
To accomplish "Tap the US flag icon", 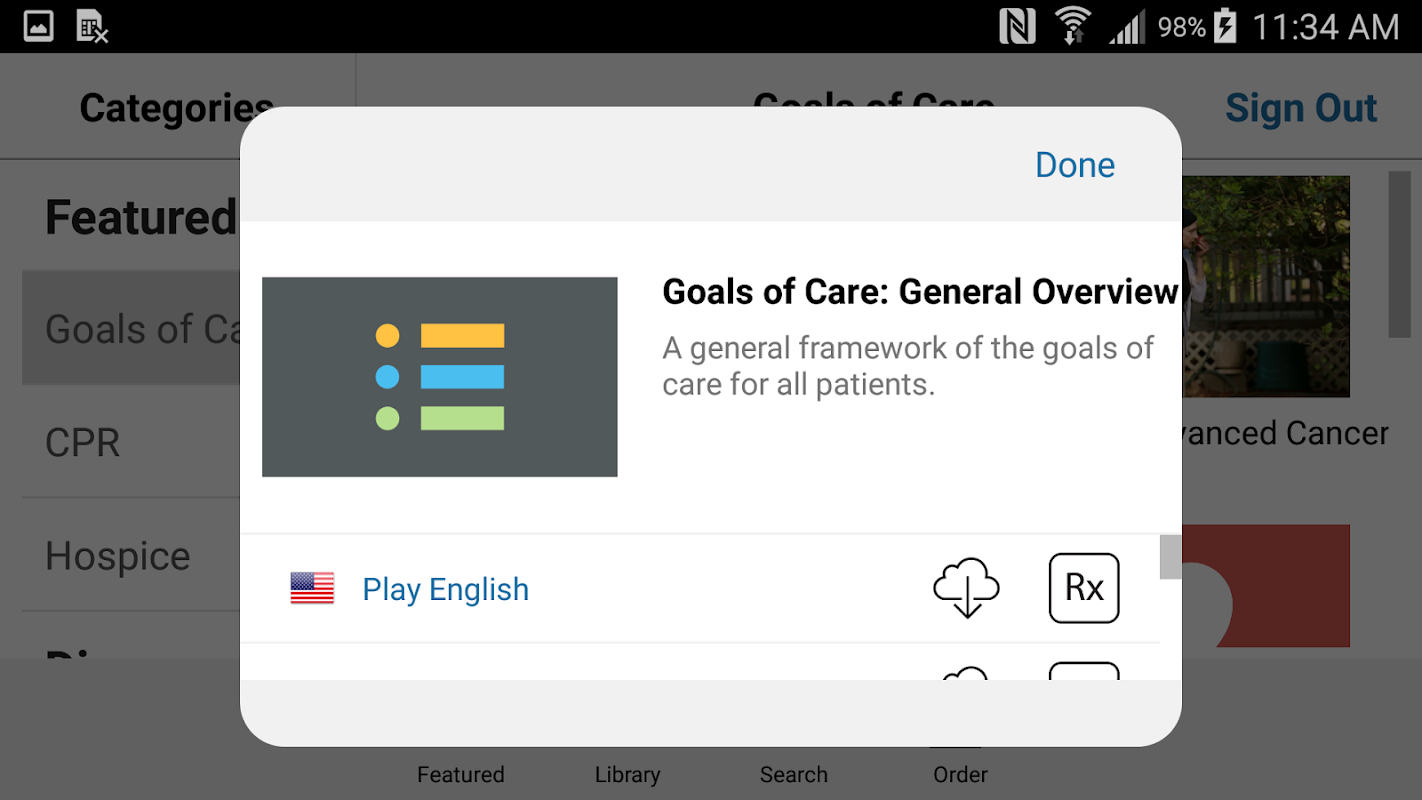I will (312, 588).
